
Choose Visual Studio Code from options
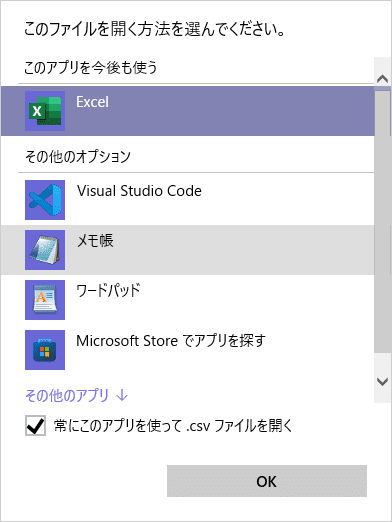[x=187, y=200]
